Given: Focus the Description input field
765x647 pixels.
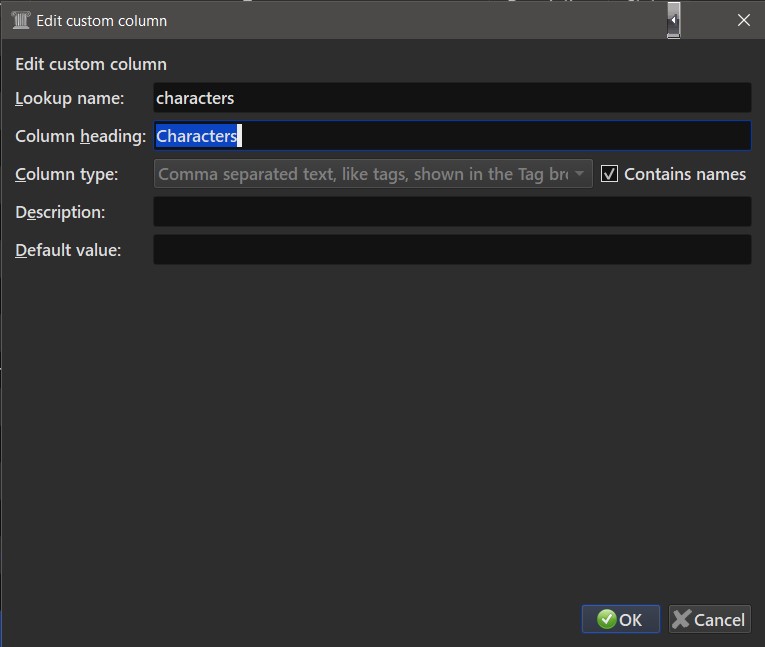Looking at the screenshot, I should [451, 212].
